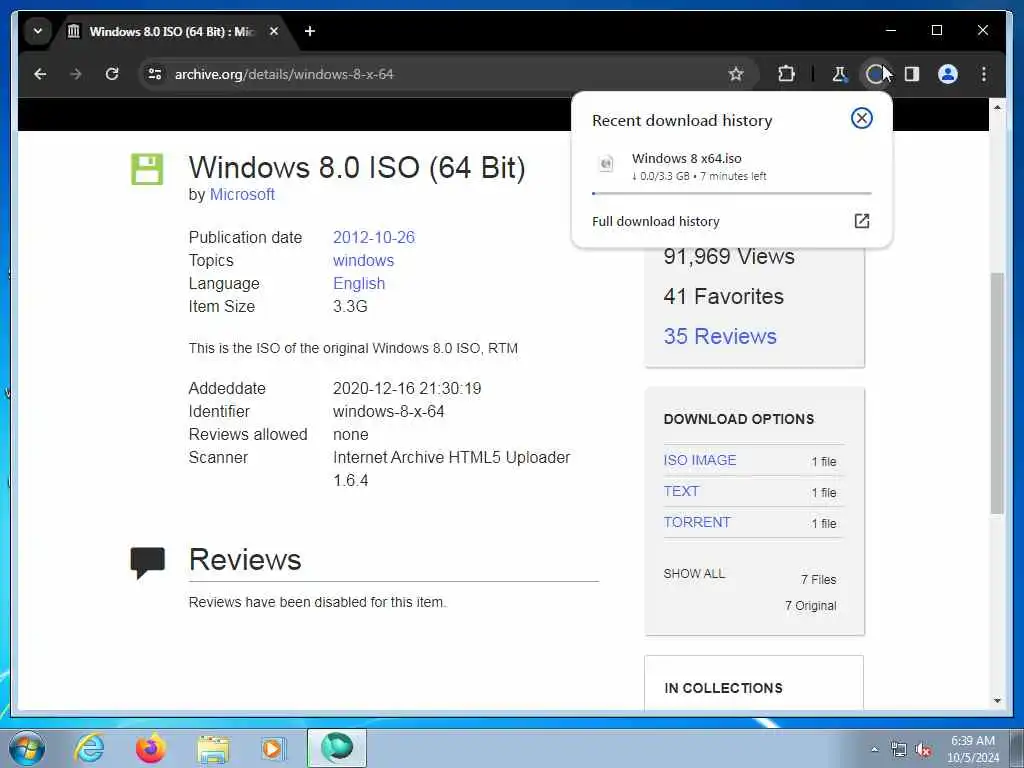
Task: Click the IN COLLECTIONS heading
Action: pos(723,688)
